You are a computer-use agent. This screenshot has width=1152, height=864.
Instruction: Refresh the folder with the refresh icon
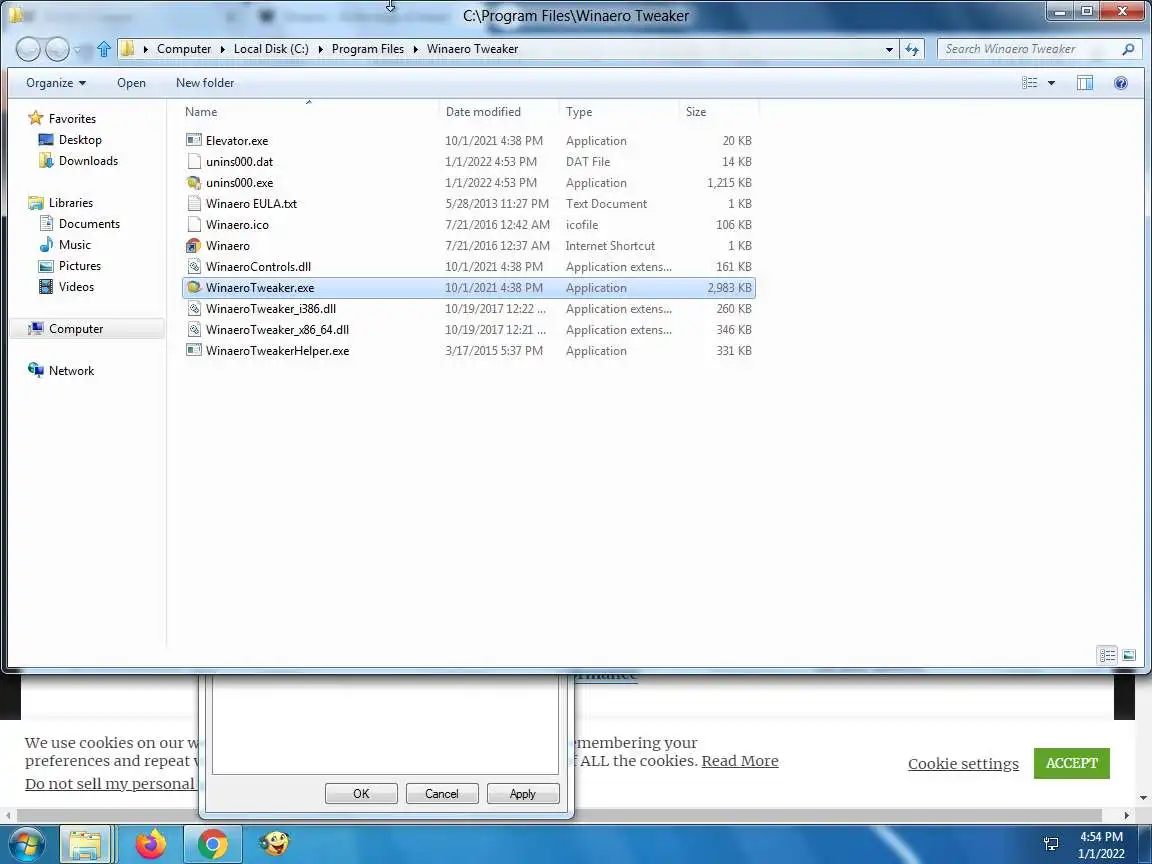click(x=912, y=49)
